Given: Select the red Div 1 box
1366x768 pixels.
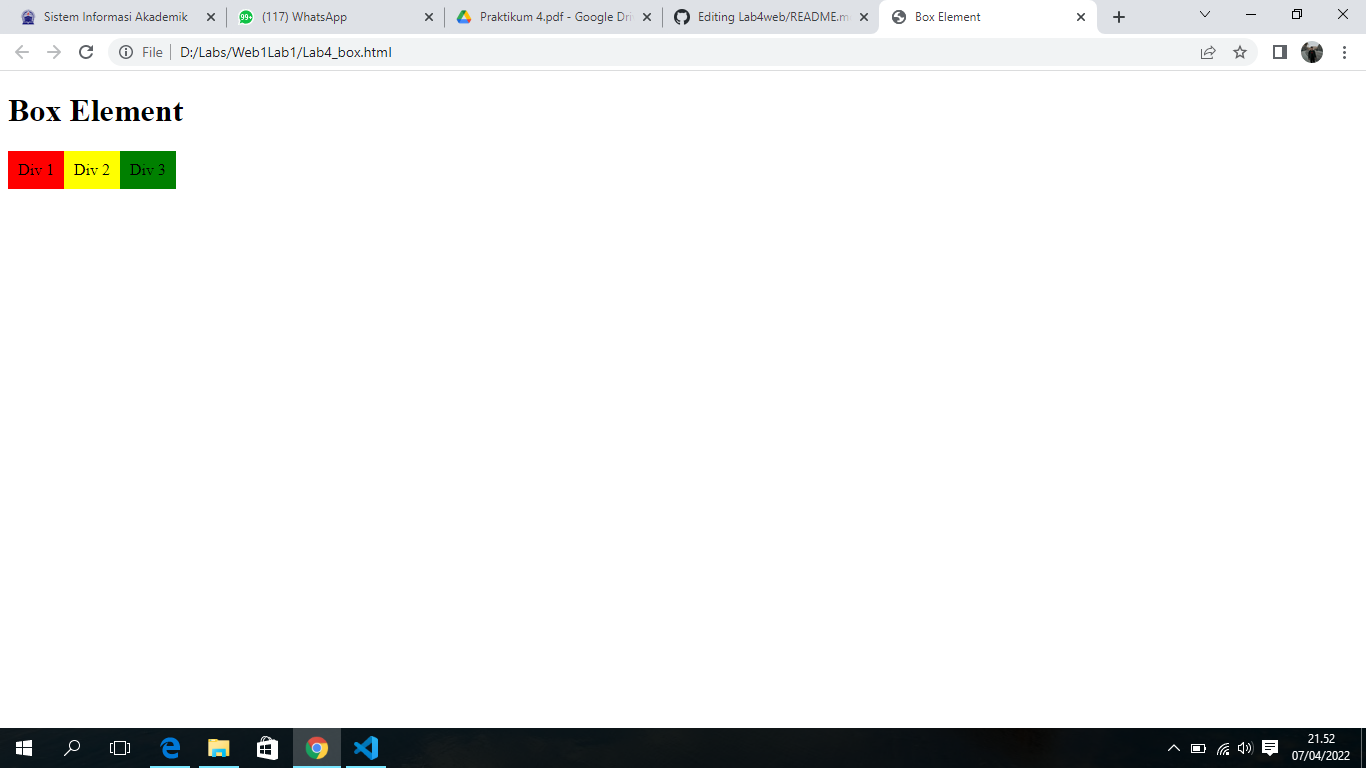Looking at the screenshot, I should click(x=35, y=169).
